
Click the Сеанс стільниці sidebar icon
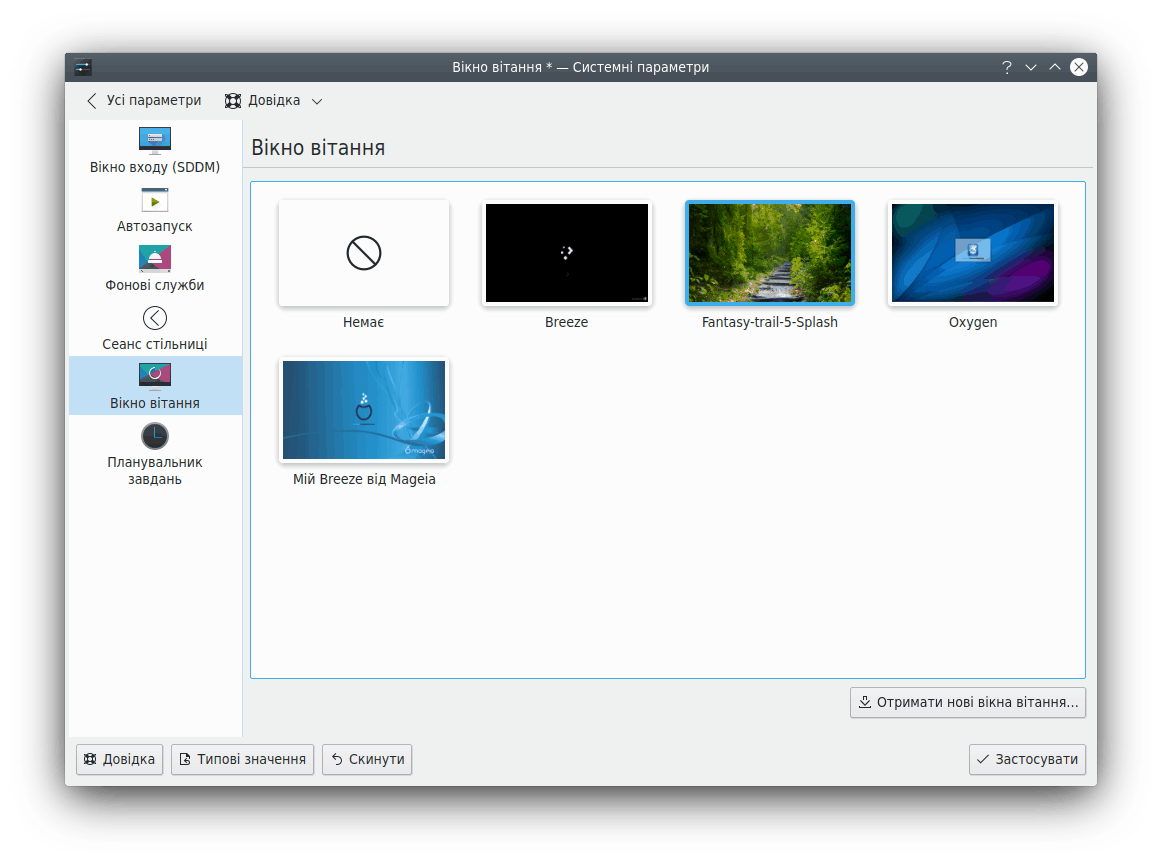point(155,318)
